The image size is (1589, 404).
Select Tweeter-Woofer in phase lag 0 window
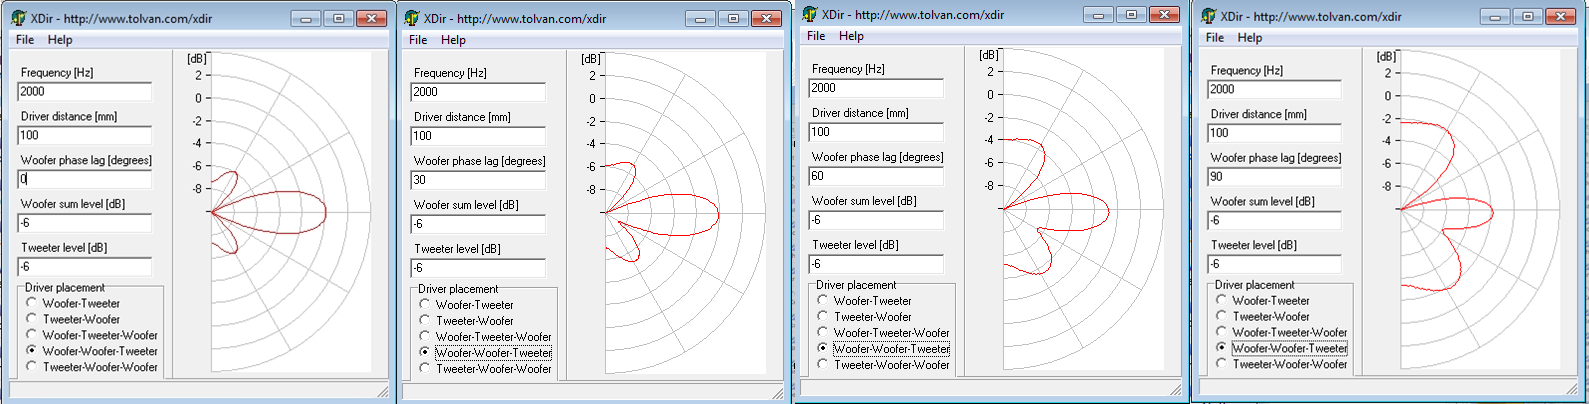(x=73, y=319)
